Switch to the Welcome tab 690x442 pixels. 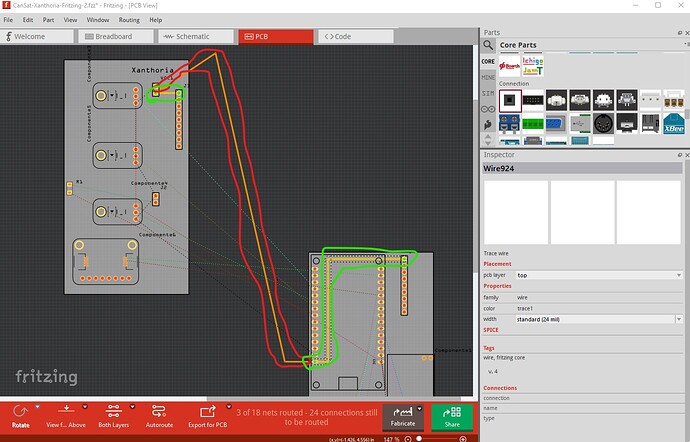pos(37,37)
